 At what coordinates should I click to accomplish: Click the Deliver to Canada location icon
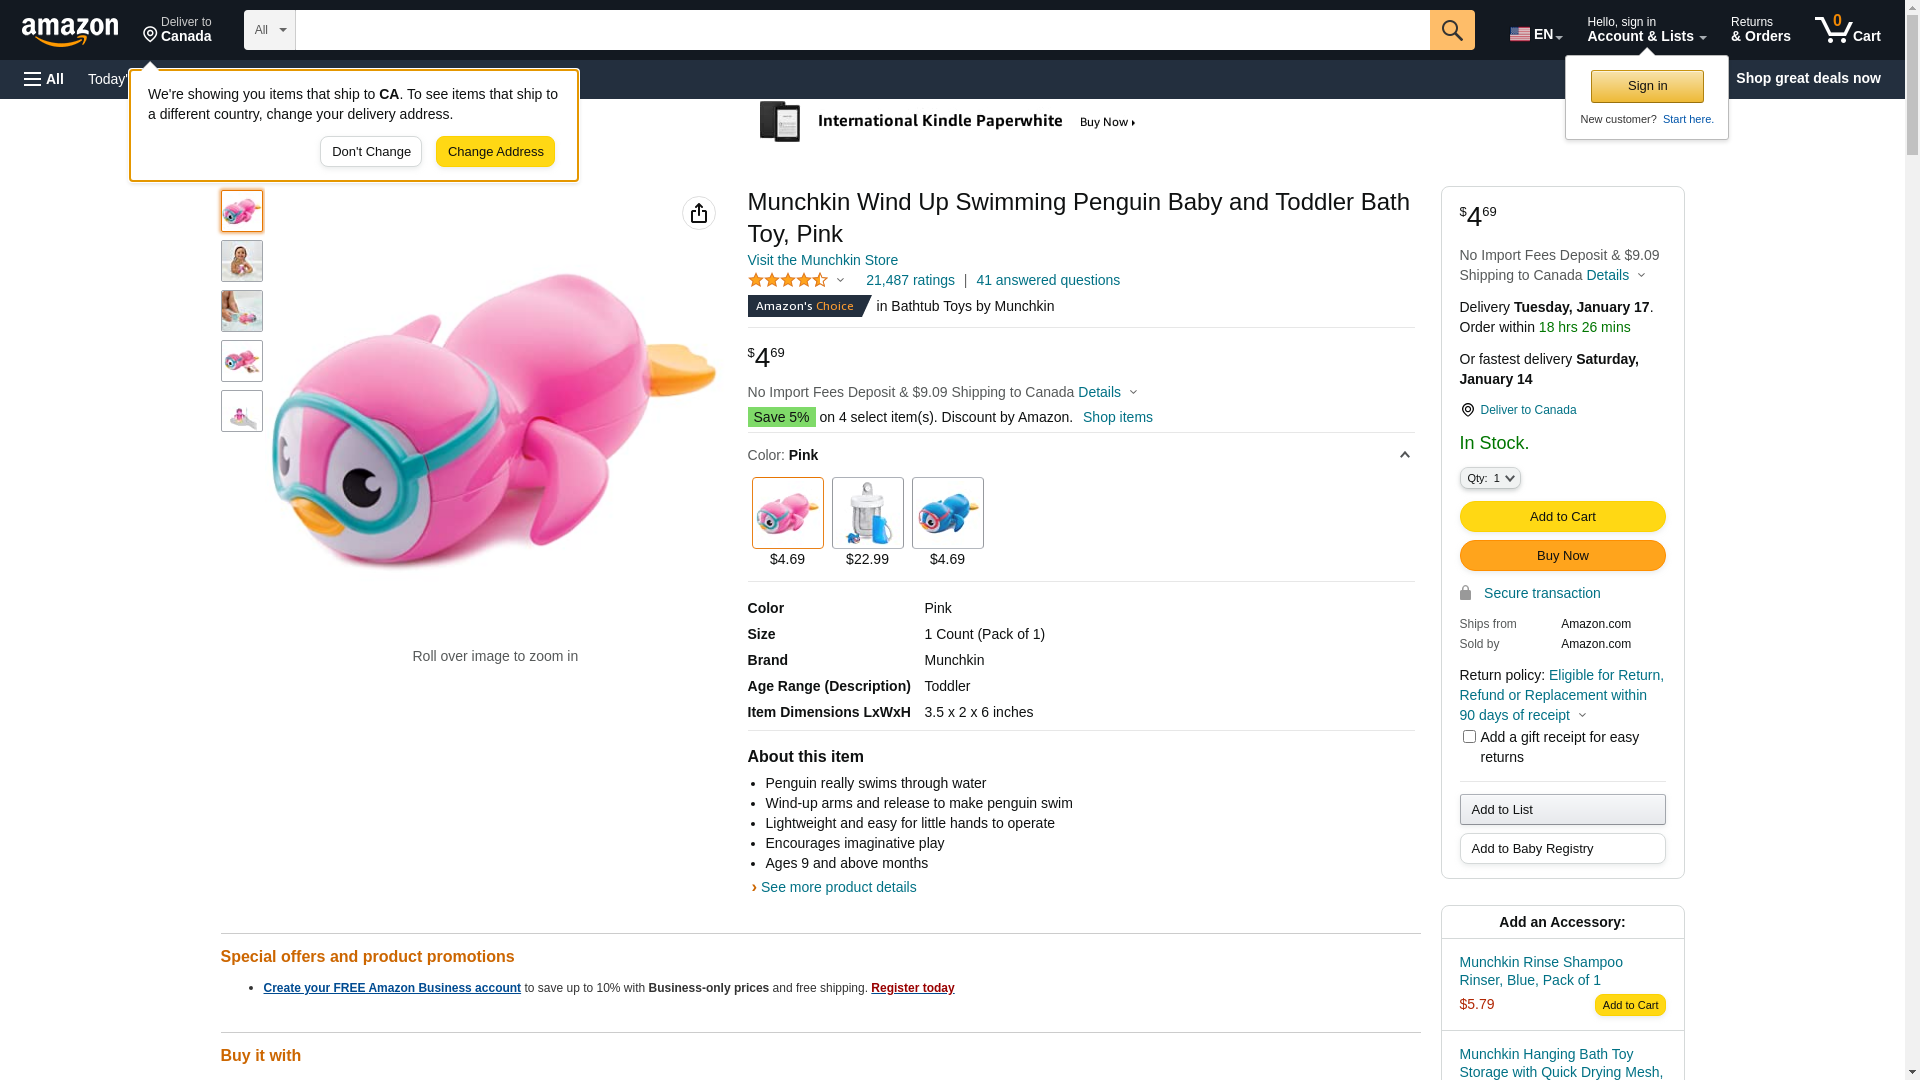pos(1467,410)
